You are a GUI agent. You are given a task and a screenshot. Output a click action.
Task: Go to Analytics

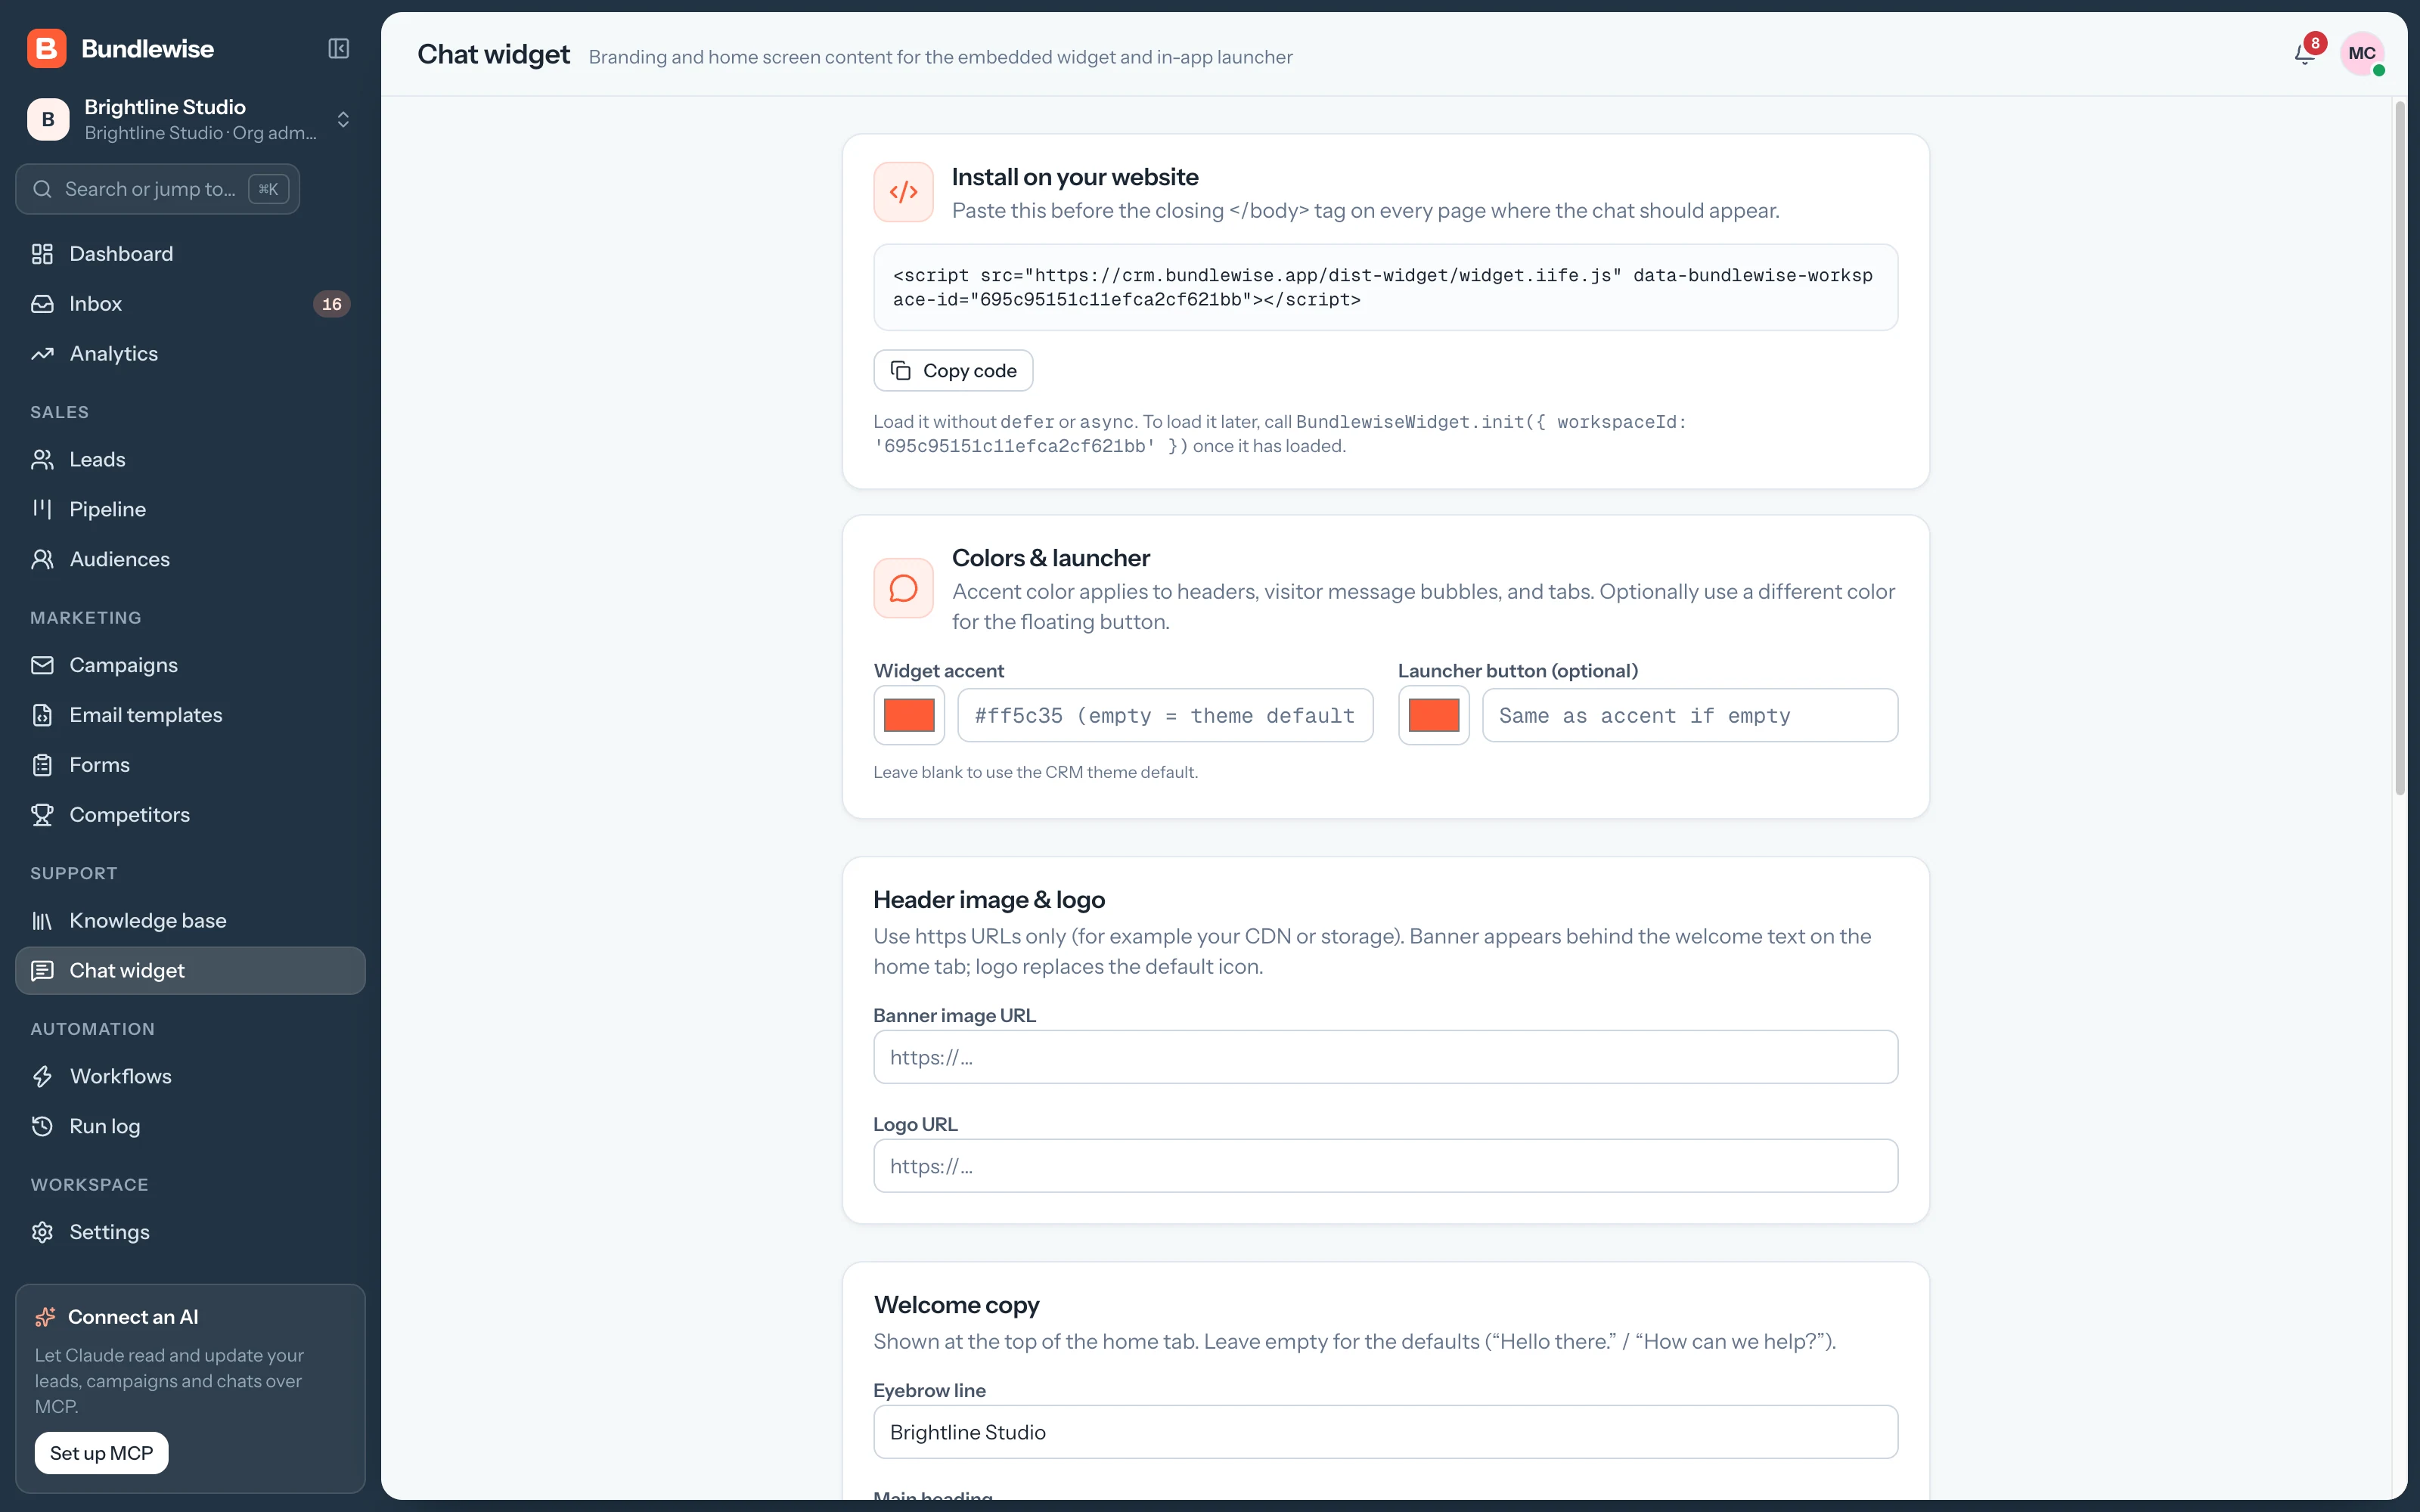click(x=190, y=354)
